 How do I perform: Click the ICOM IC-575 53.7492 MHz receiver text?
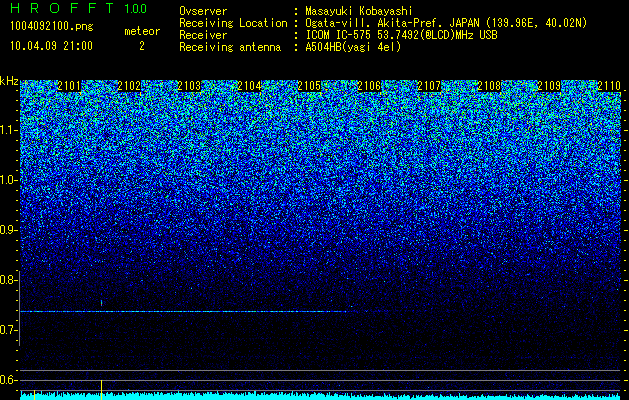[401, 35]
